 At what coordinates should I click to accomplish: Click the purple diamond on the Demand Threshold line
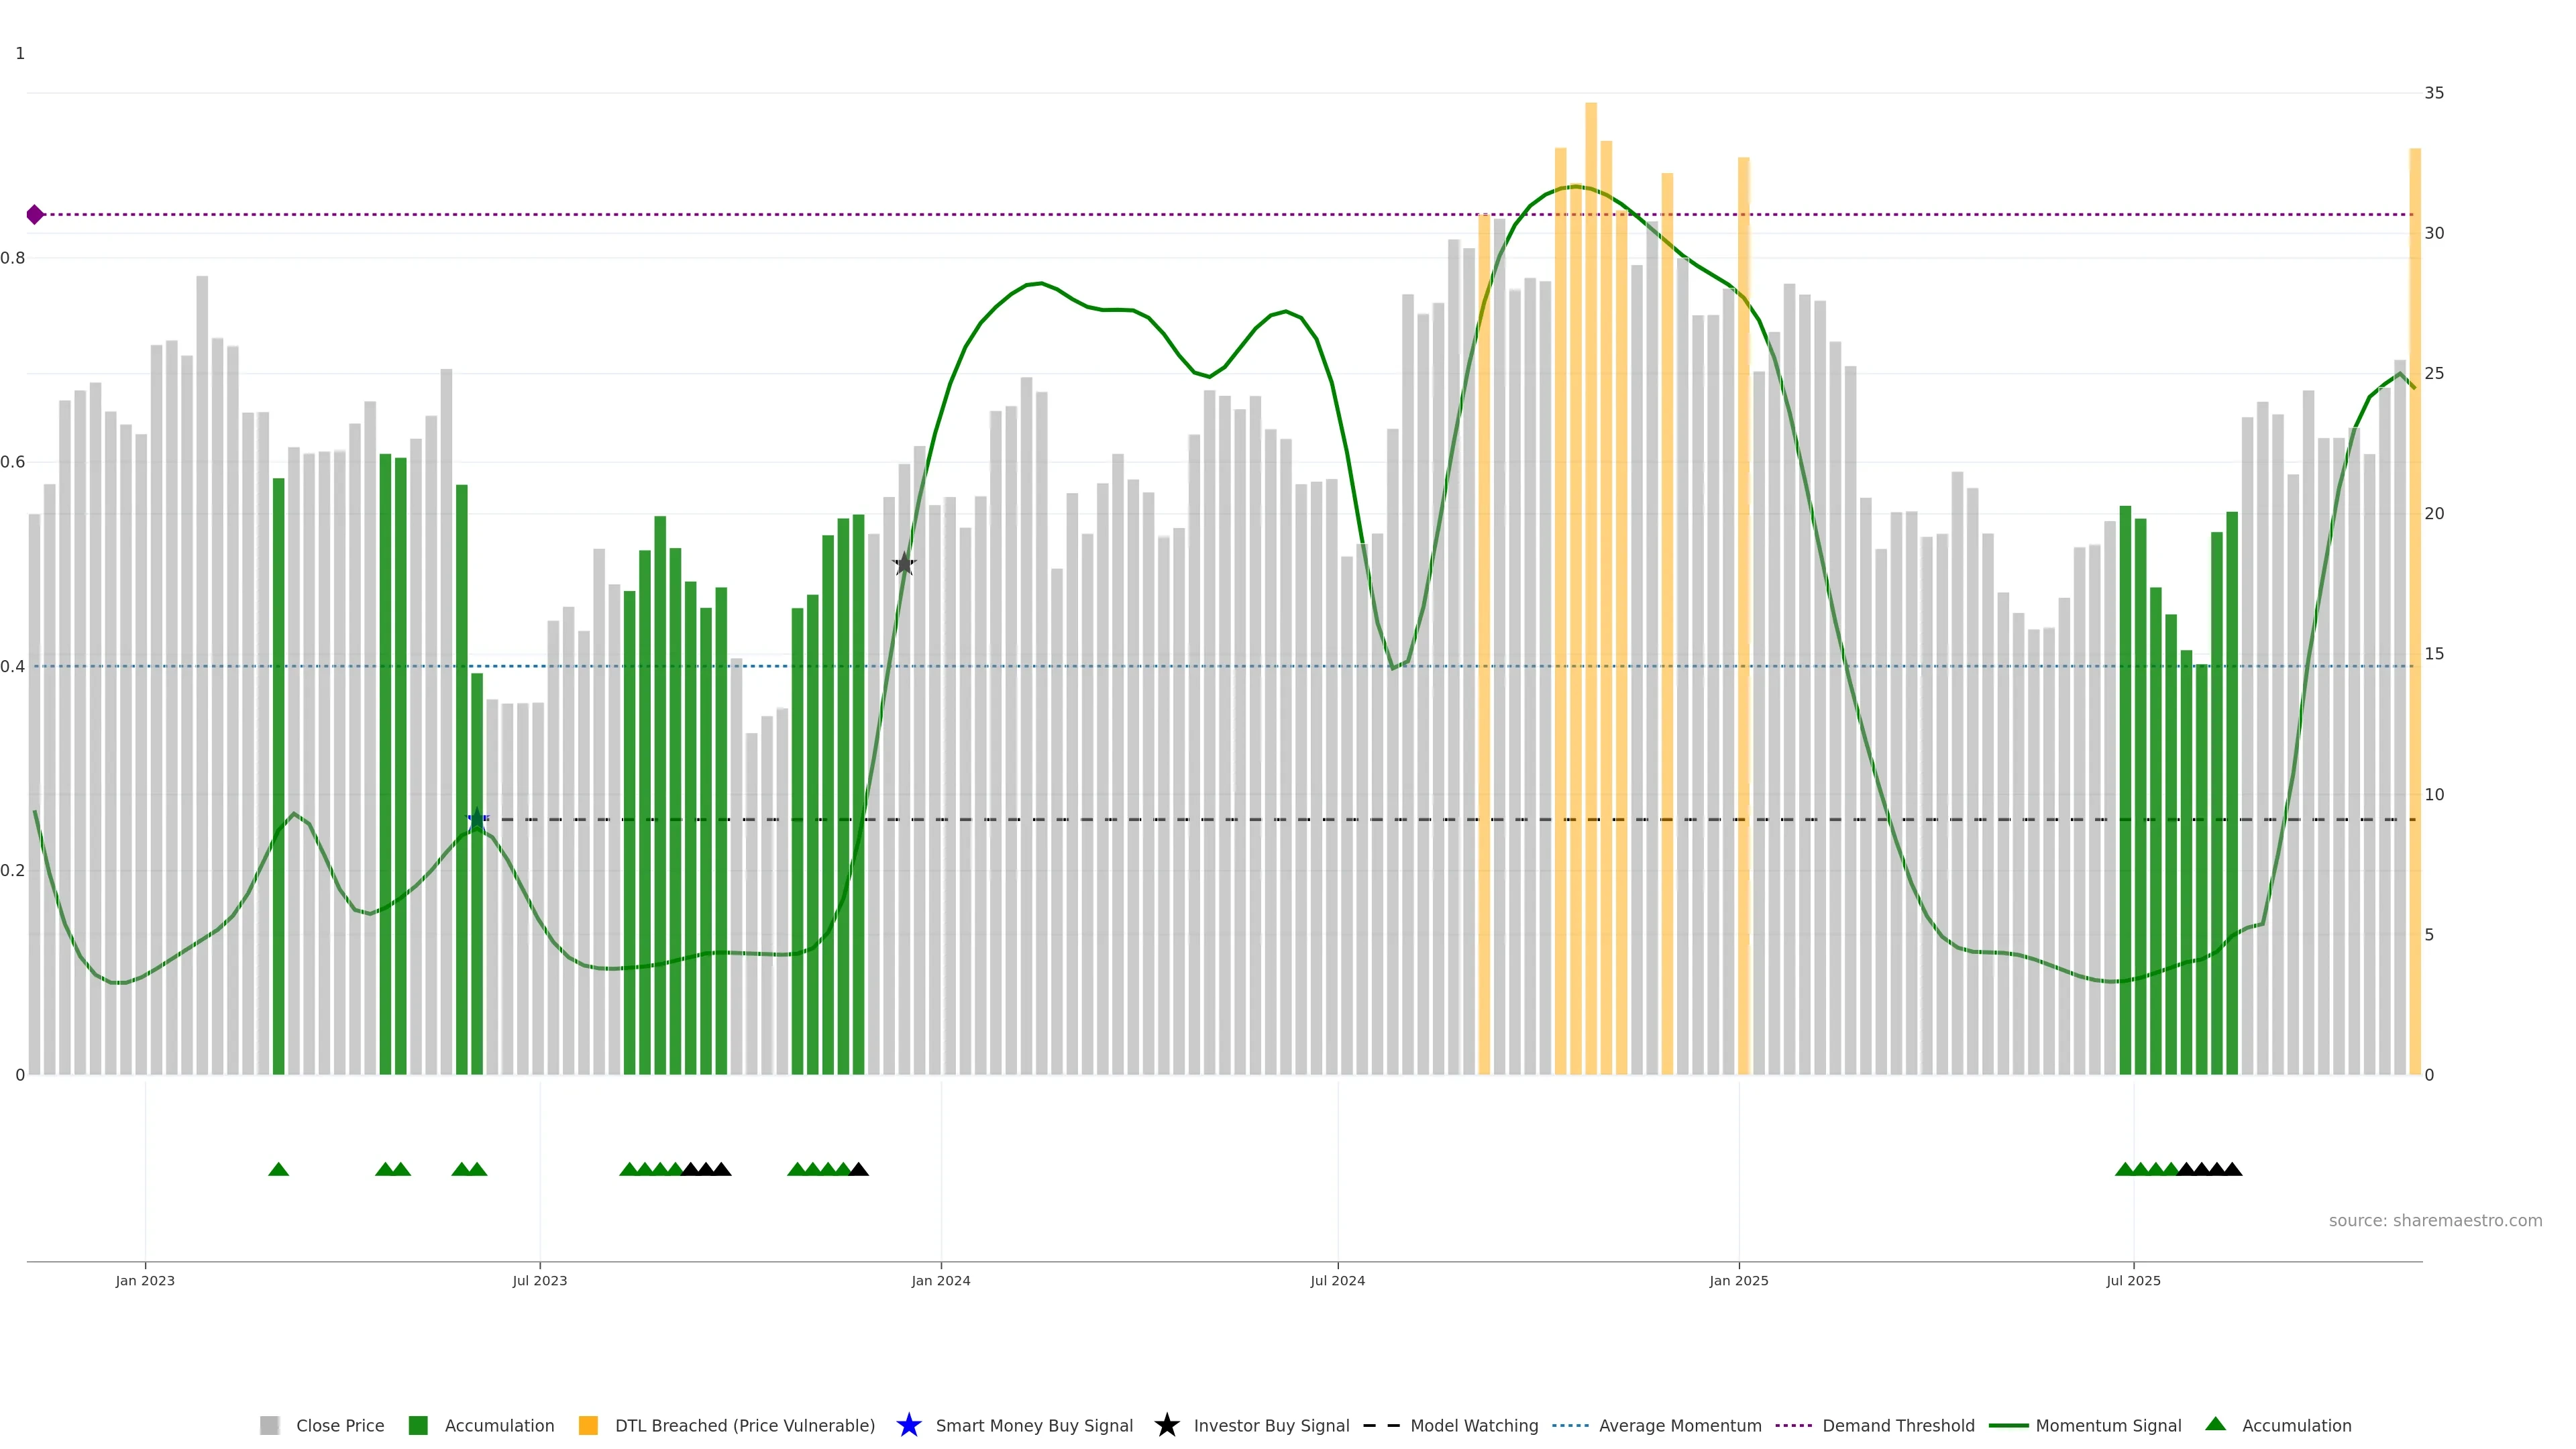coord(35,214)
